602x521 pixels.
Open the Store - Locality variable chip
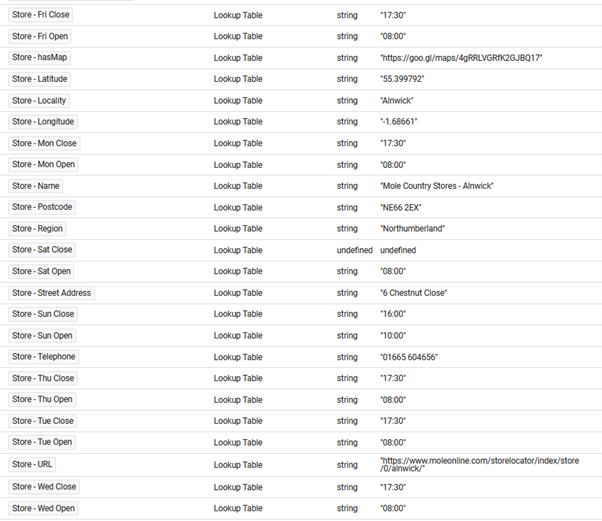point(41,100)
